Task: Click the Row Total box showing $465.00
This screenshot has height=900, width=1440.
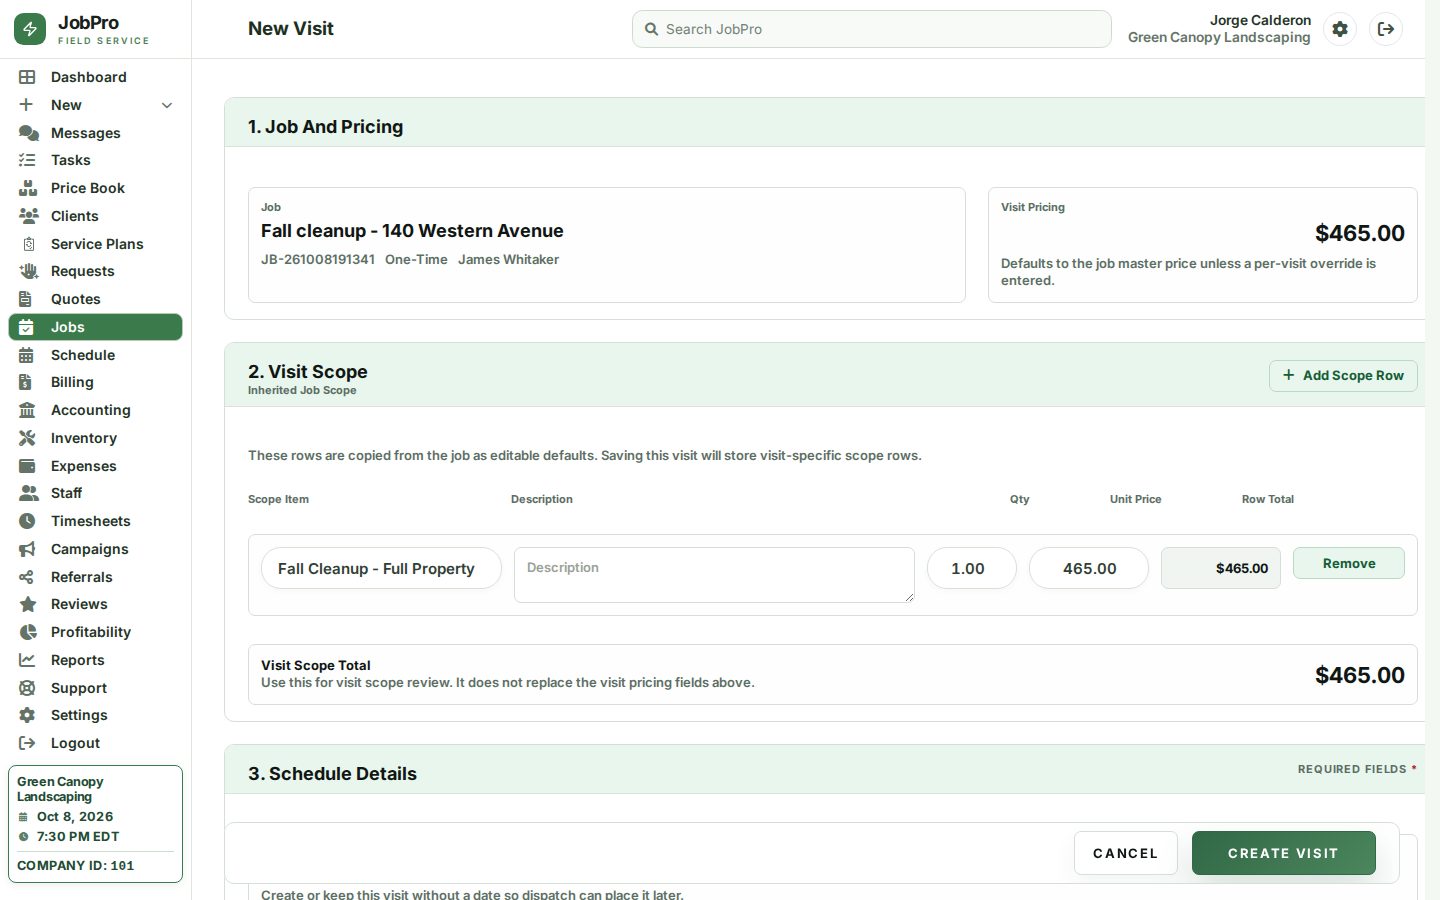Action: click(1221, 568)
